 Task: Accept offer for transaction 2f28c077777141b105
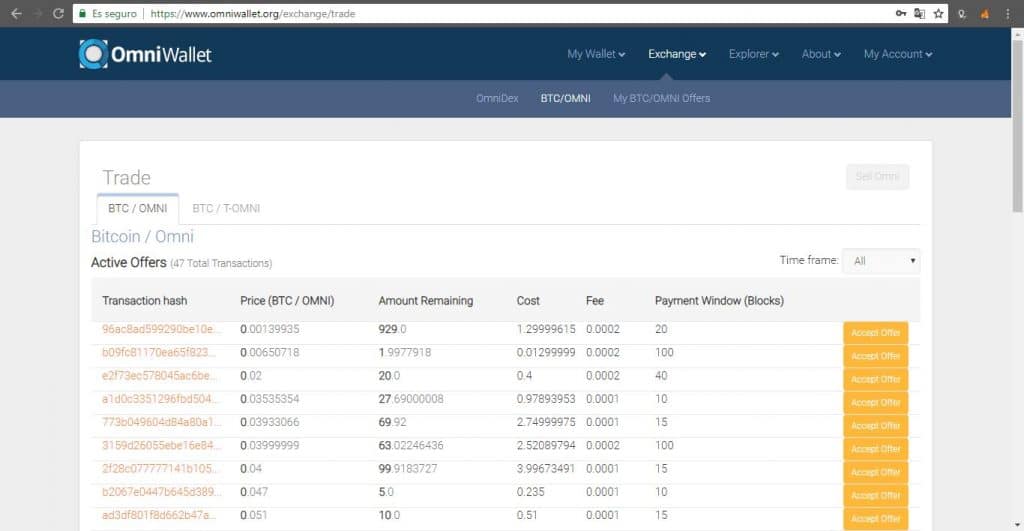click(x=875, y=472)
